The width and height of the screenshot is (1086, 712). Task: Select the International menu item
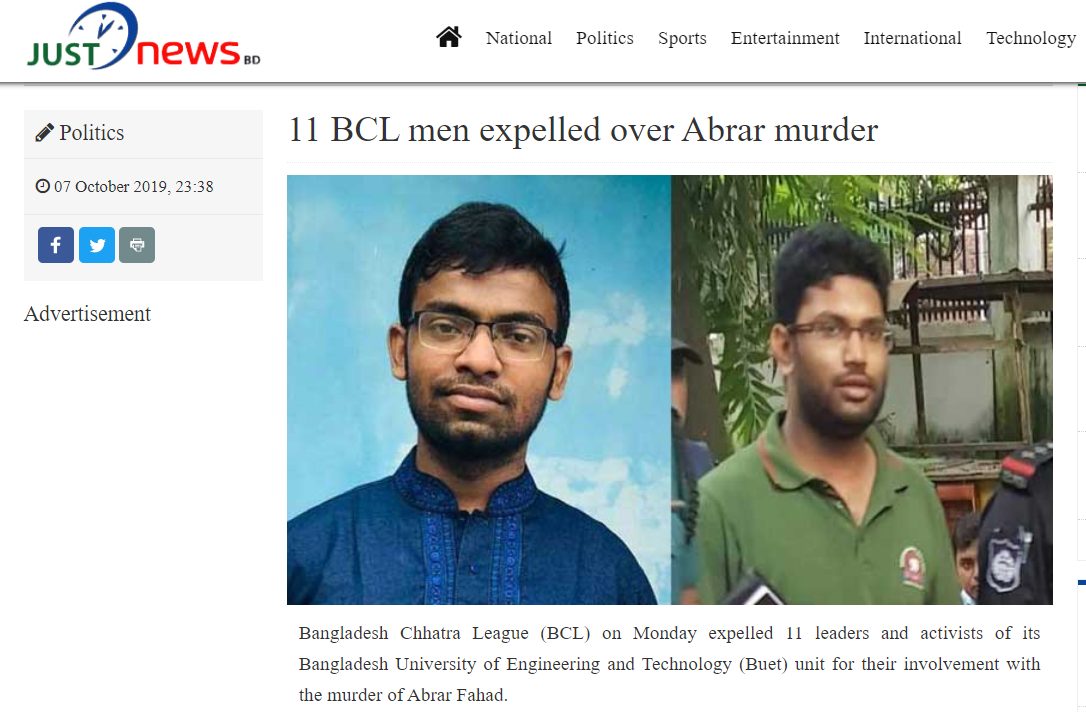912,38
